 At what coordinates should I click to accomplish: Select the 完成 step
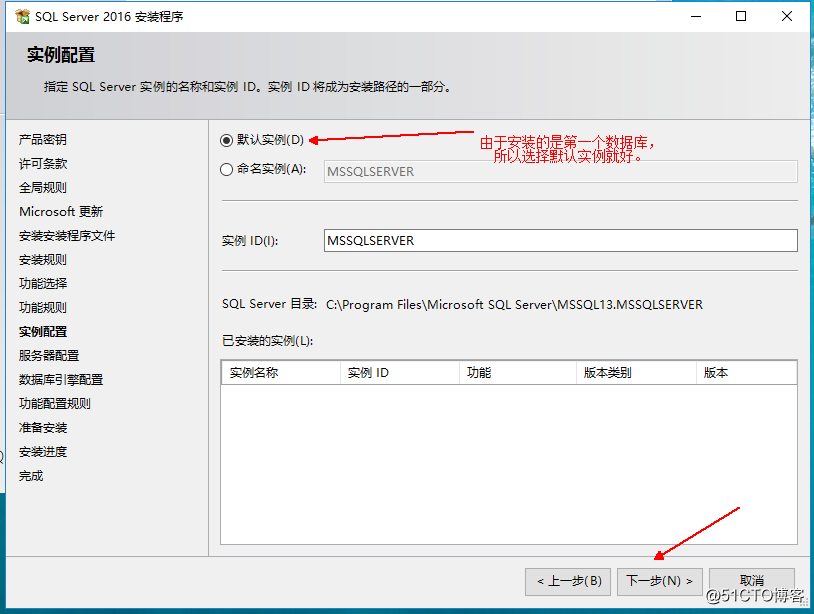point(31,475)
